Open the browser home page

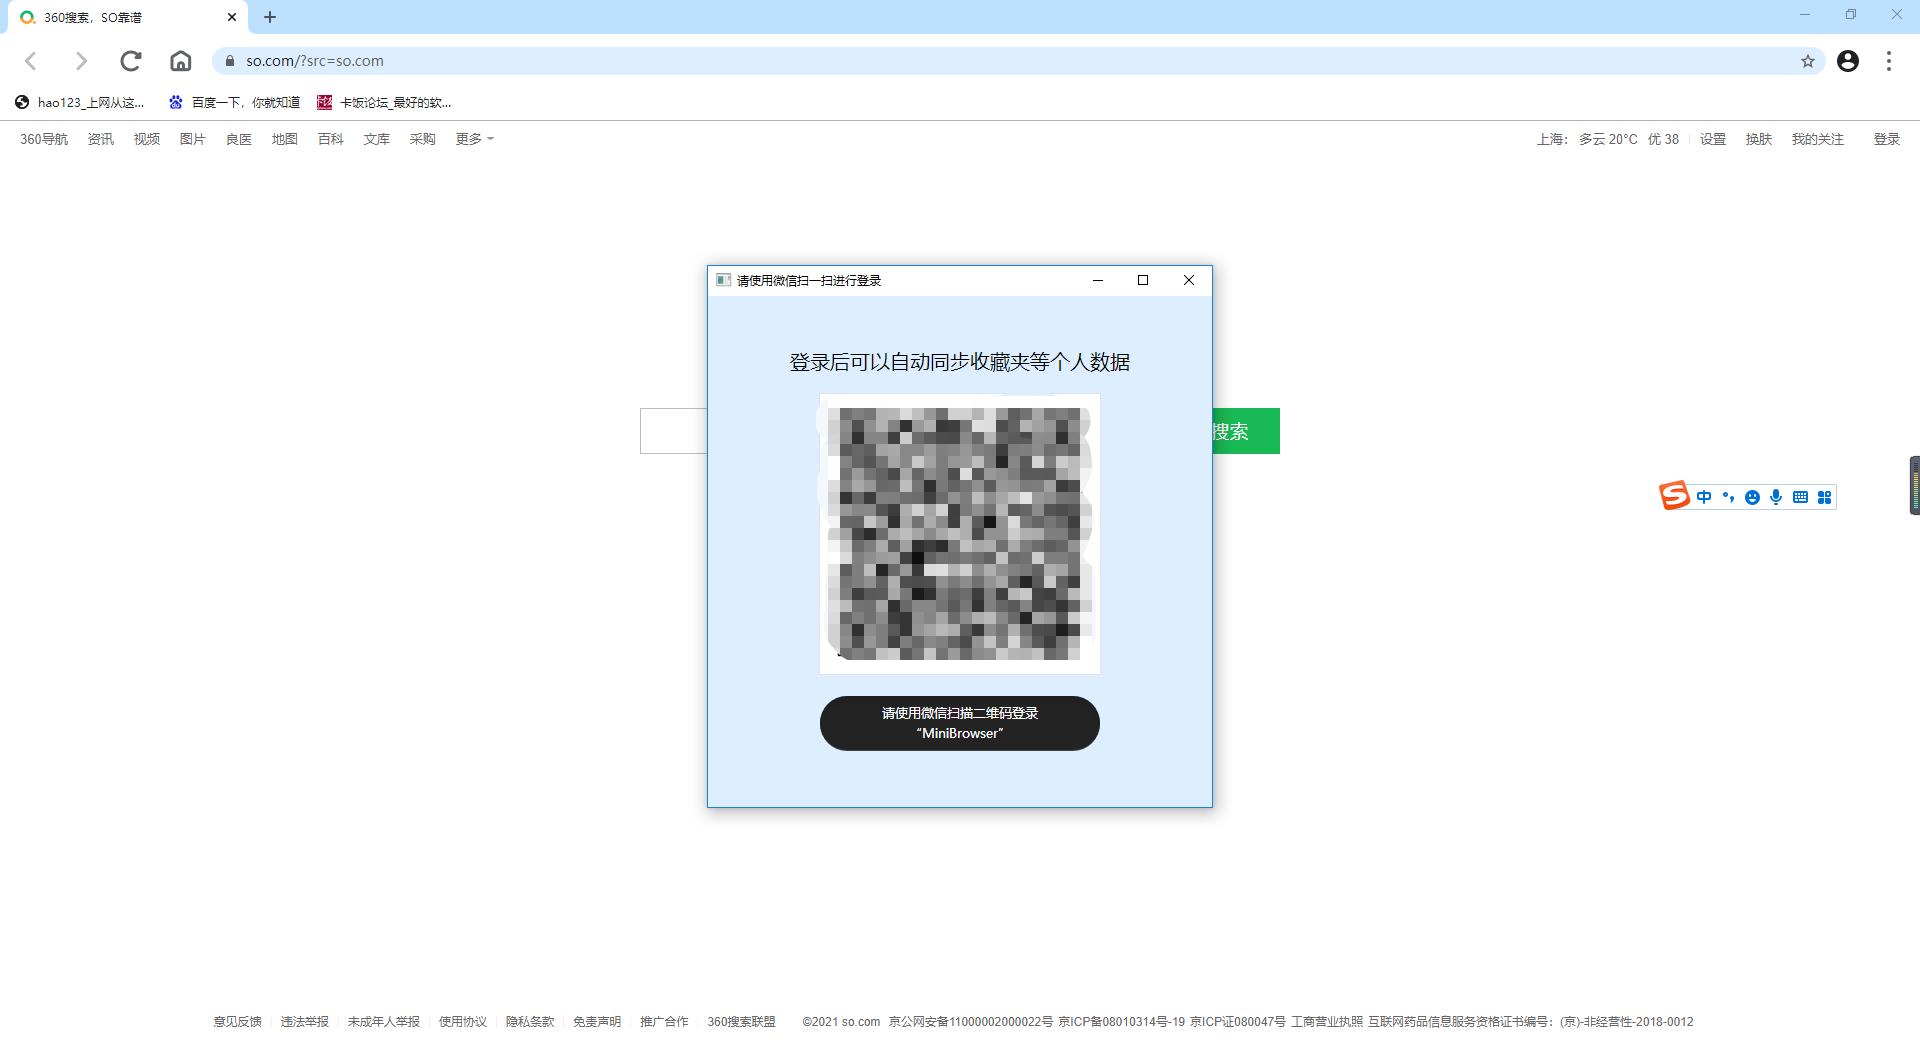click(x=180, y=61)
